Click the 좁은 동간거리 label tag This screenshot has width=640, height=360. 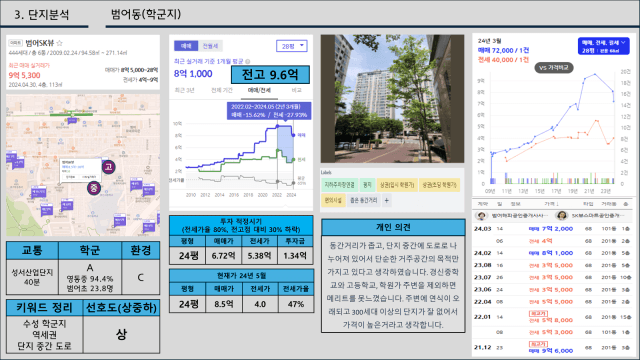point(363,200)
